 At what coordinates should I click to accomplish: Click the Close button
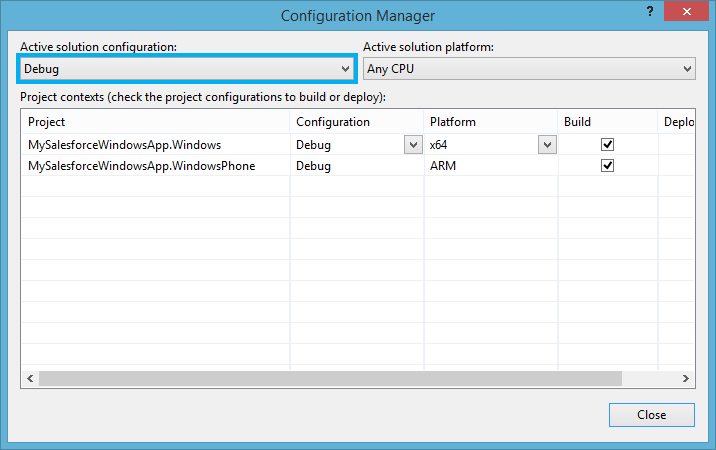point(652,415)
